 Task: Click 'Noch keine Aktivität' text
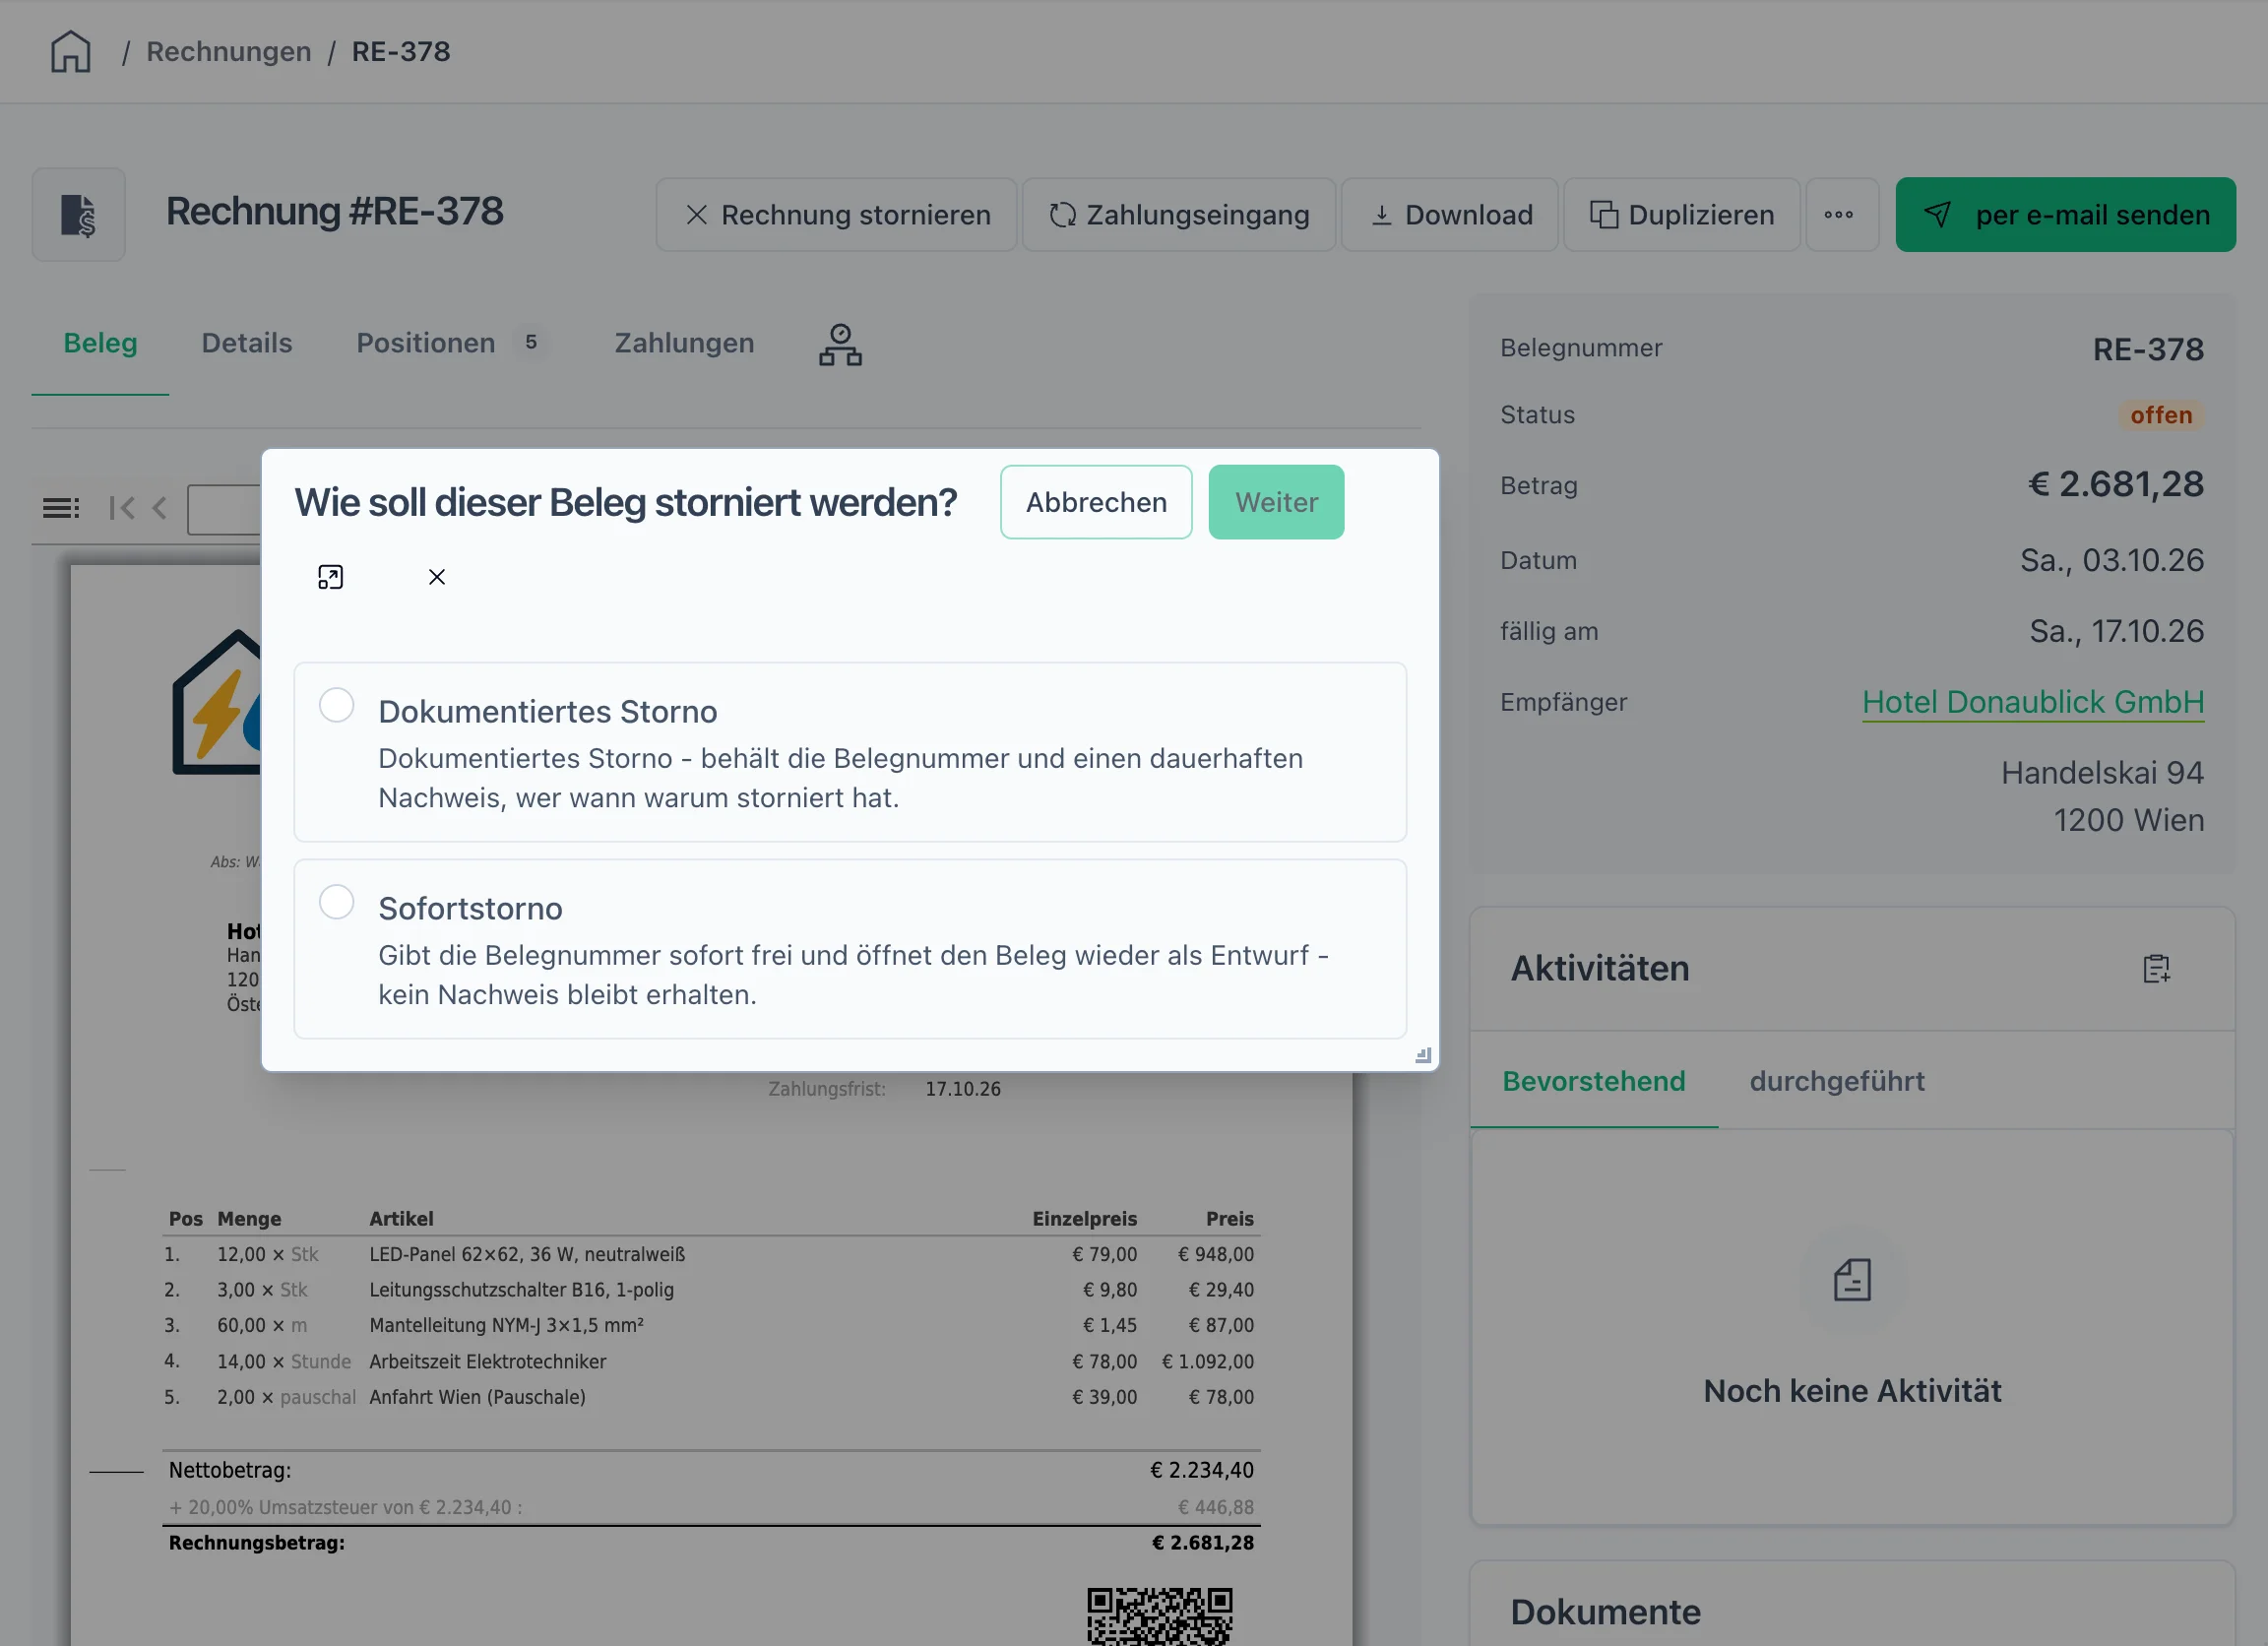(x=1852, y=1391)
